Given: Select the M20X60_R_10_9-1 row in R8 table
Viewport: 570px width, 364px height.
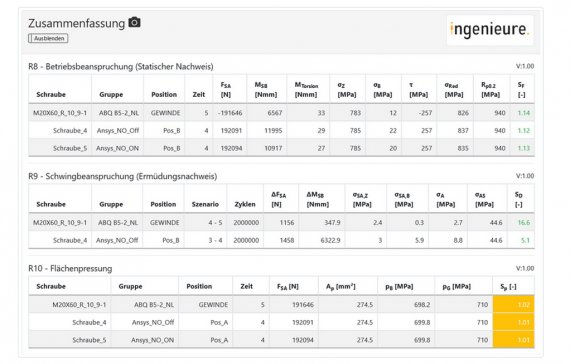Looking at the screenshot, I should point(281,113).
